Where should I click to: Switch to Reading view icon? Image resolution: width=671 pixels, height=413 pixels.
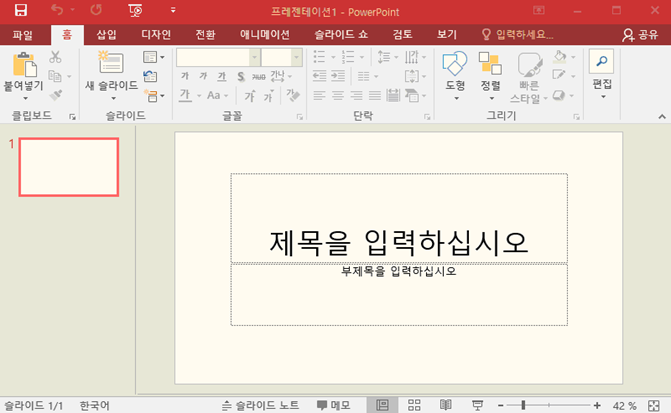pos(445,405)
